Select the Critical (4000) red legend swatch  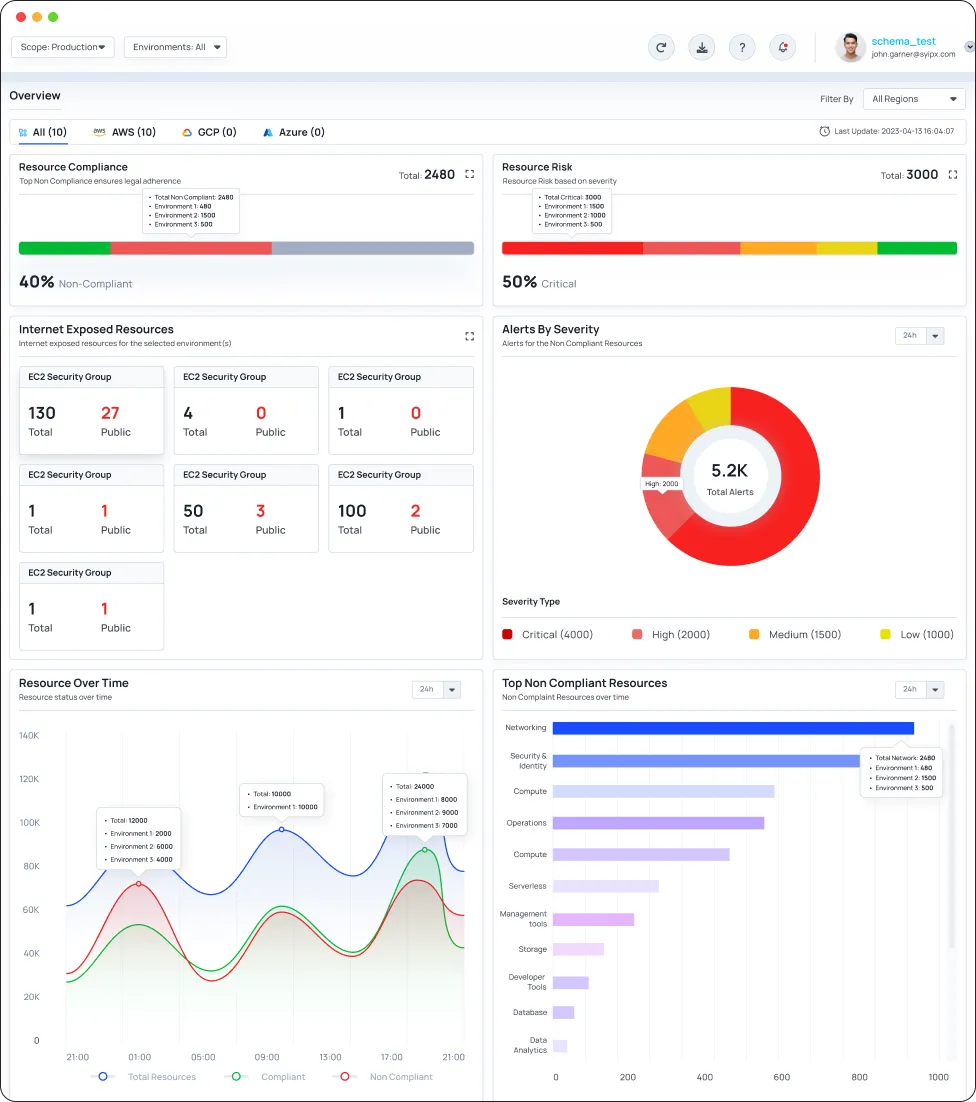click(x=508, y=634)
